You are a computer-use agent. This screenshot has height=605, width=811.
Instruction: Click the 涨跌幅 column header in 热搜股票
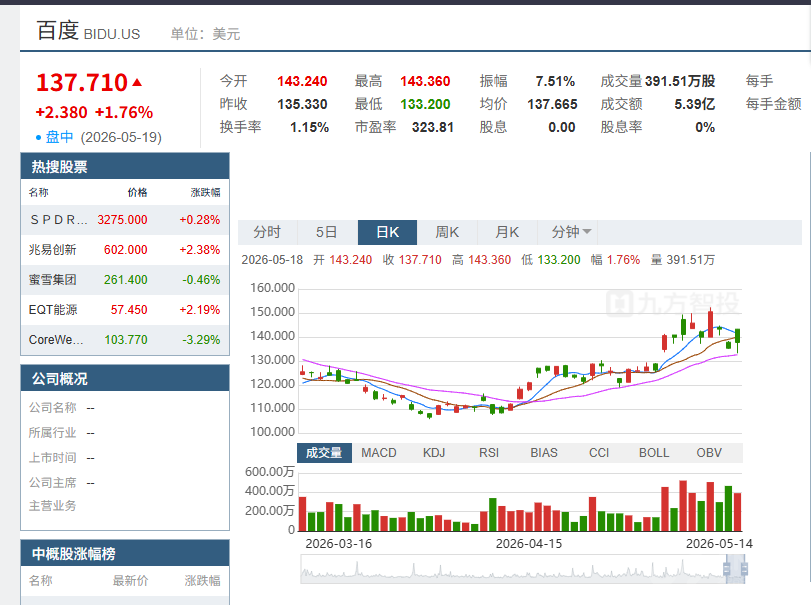coord(205,192)
